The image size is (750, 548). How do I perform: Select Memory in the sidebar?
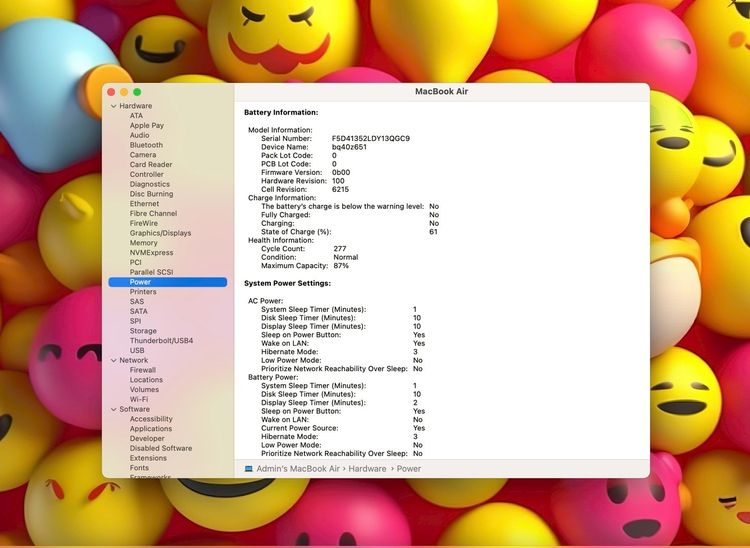[143, 243]
